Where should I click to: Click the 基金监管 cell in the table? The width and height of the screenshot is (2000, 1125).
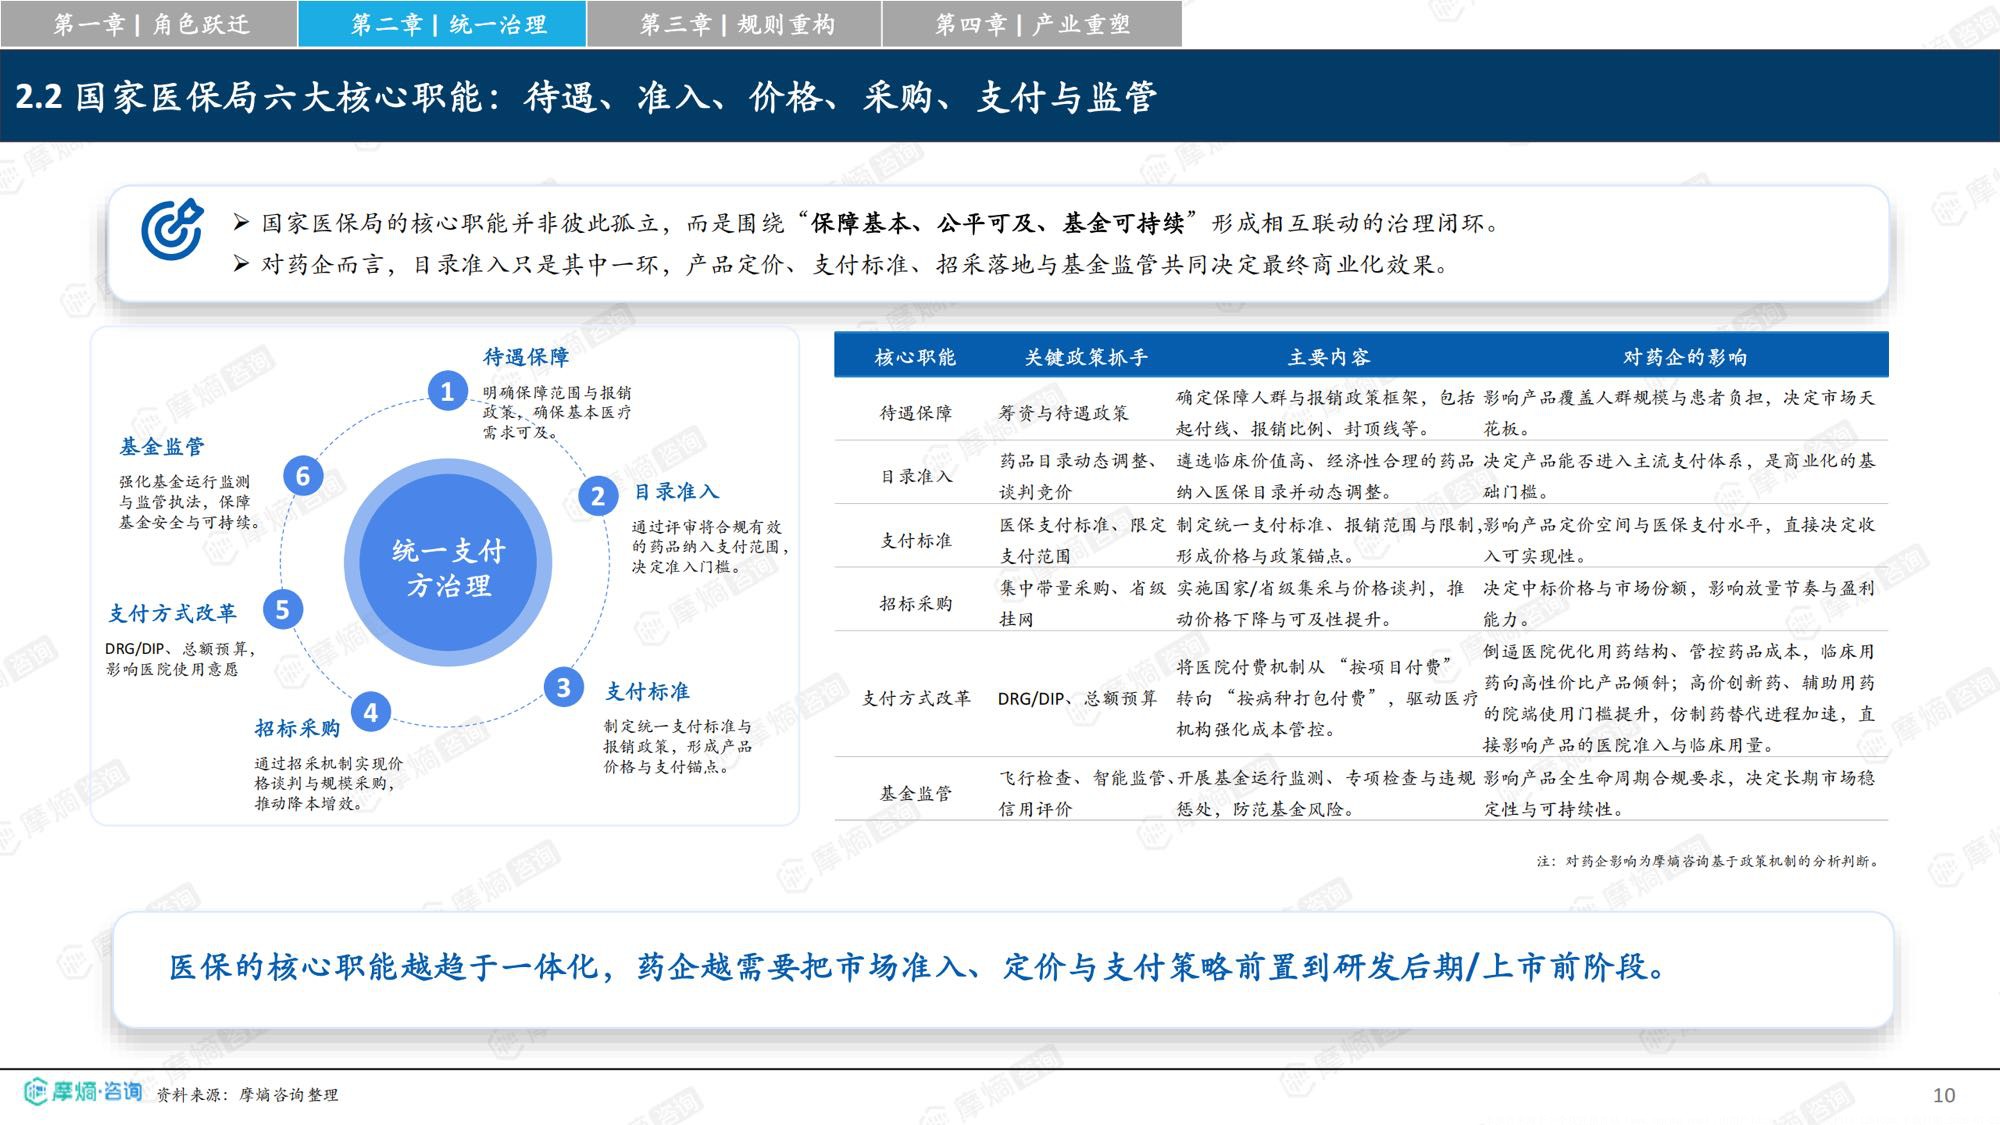click(915, 793)
